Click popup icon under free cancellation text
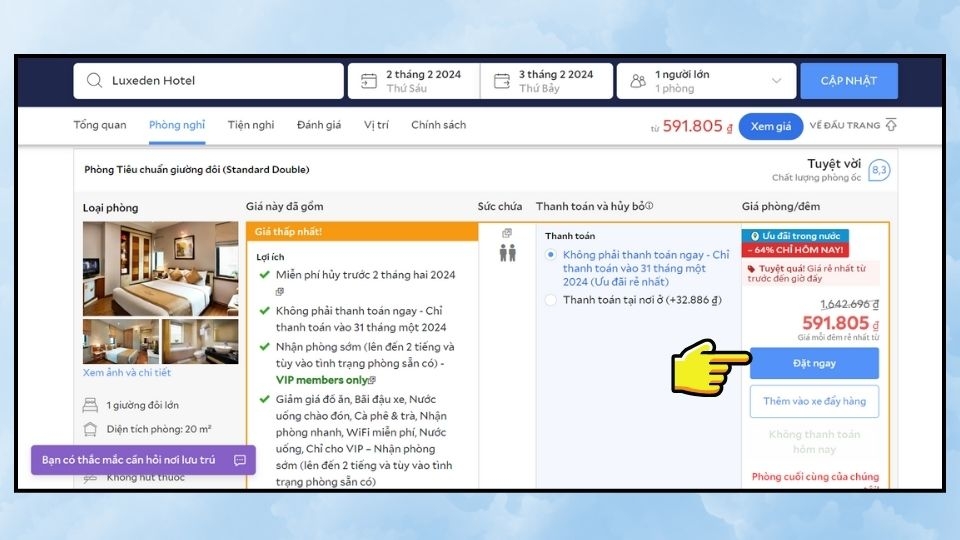 tap(280, 291)
